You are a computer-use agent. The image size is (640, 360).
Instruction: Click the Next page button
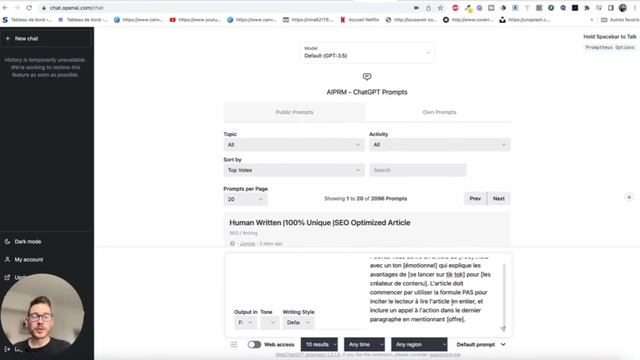click(499, 199)
